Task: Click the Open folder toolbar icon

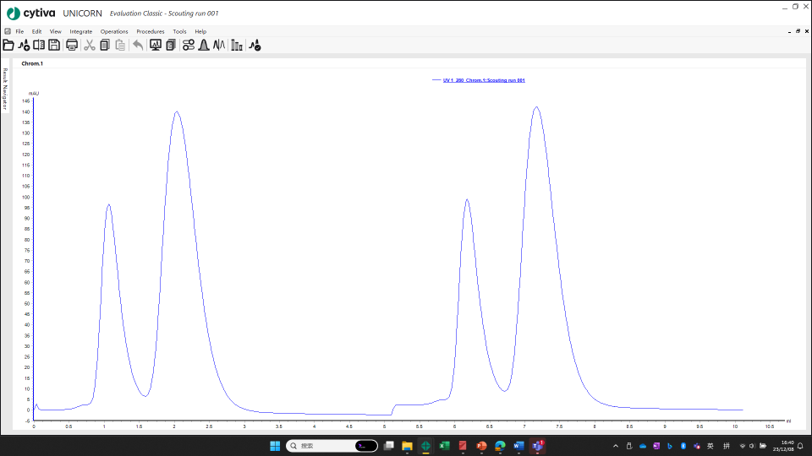Action: [8, 45]
